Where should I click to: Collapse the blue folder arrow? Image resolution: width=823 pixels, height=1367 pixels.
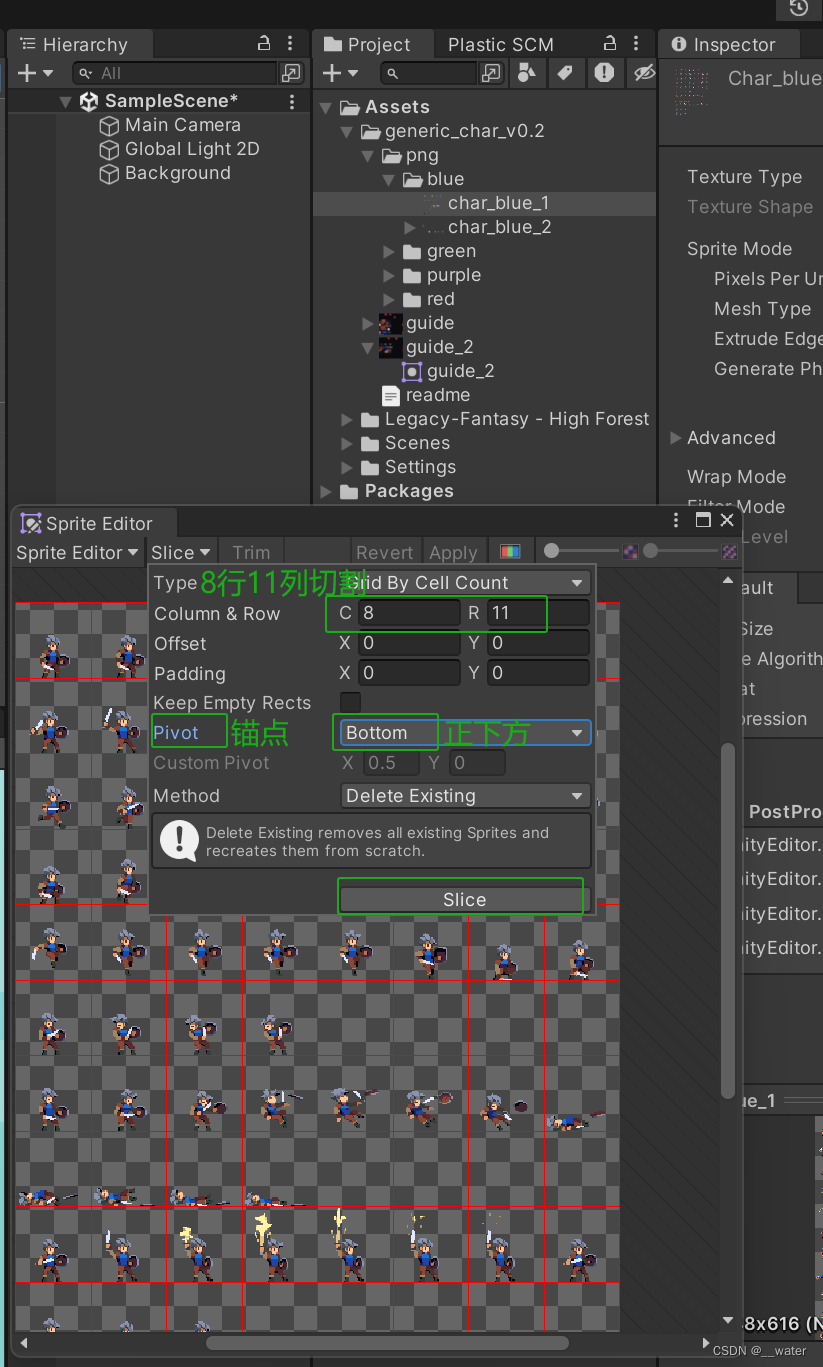tap(389, 180)
